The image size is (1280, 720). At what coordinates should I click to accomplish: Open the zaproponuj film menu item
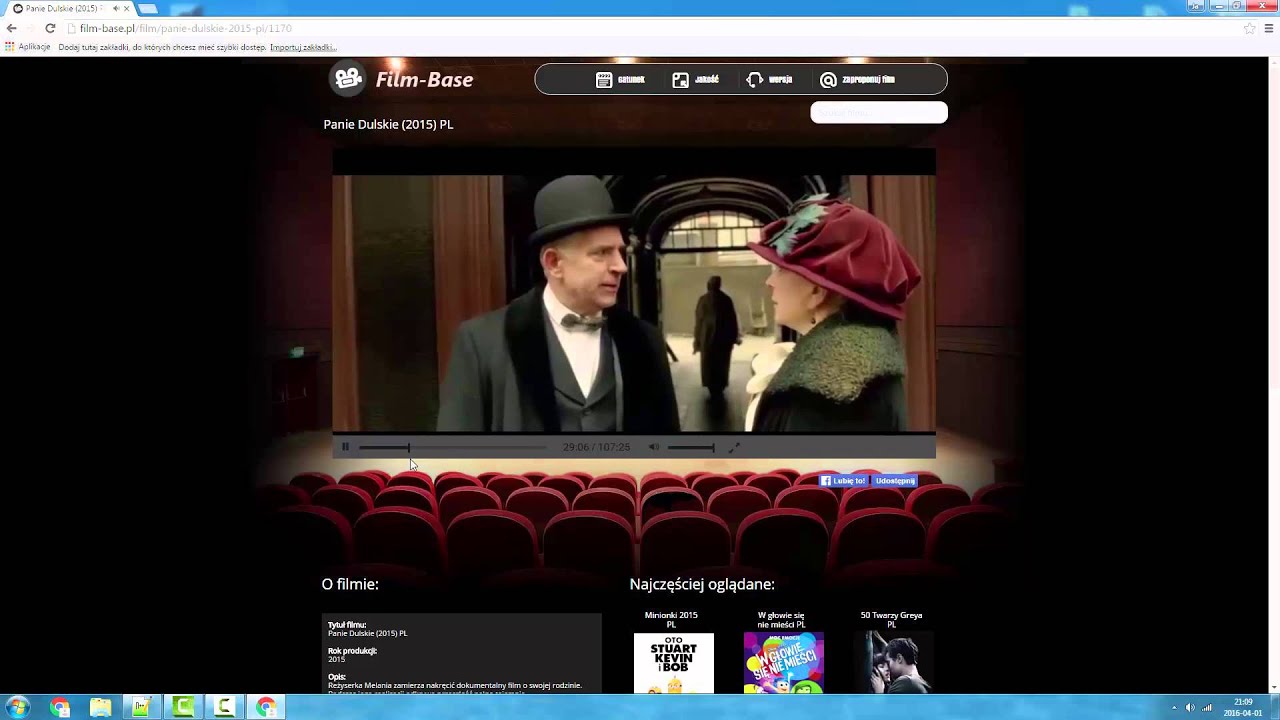point(857,80)
